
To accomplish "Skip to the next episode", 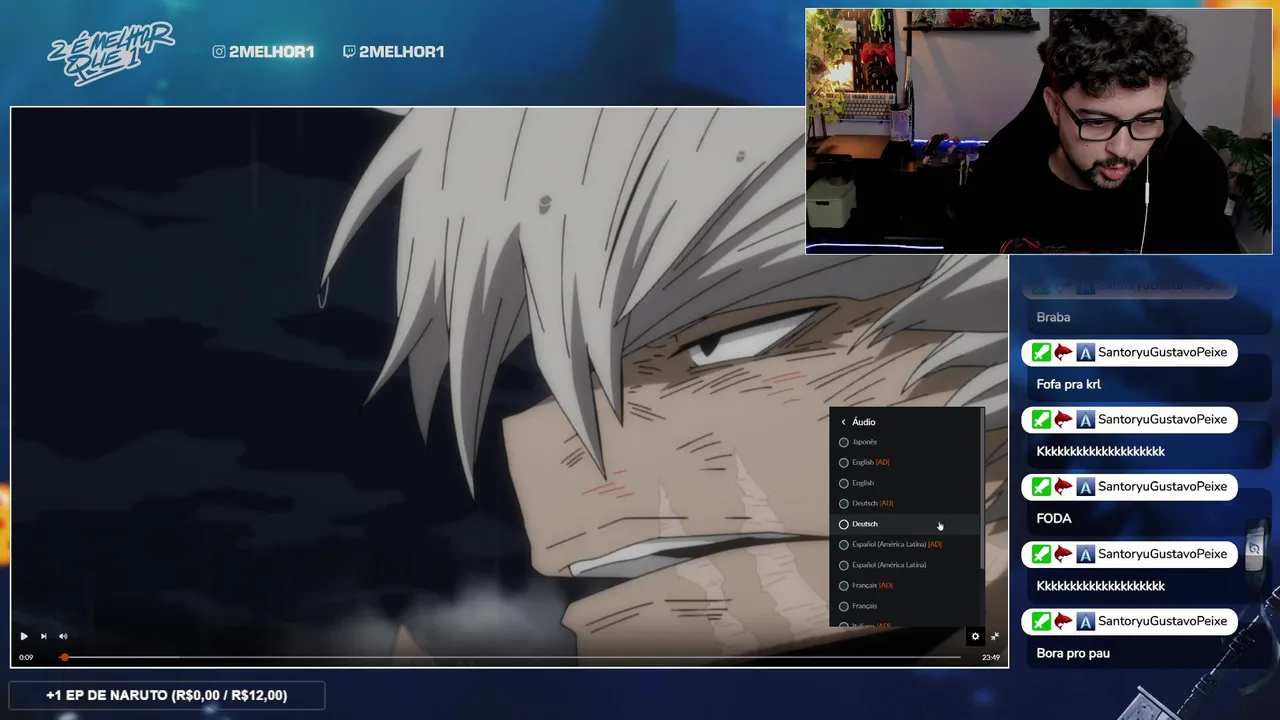I will (x=43, y=636).
